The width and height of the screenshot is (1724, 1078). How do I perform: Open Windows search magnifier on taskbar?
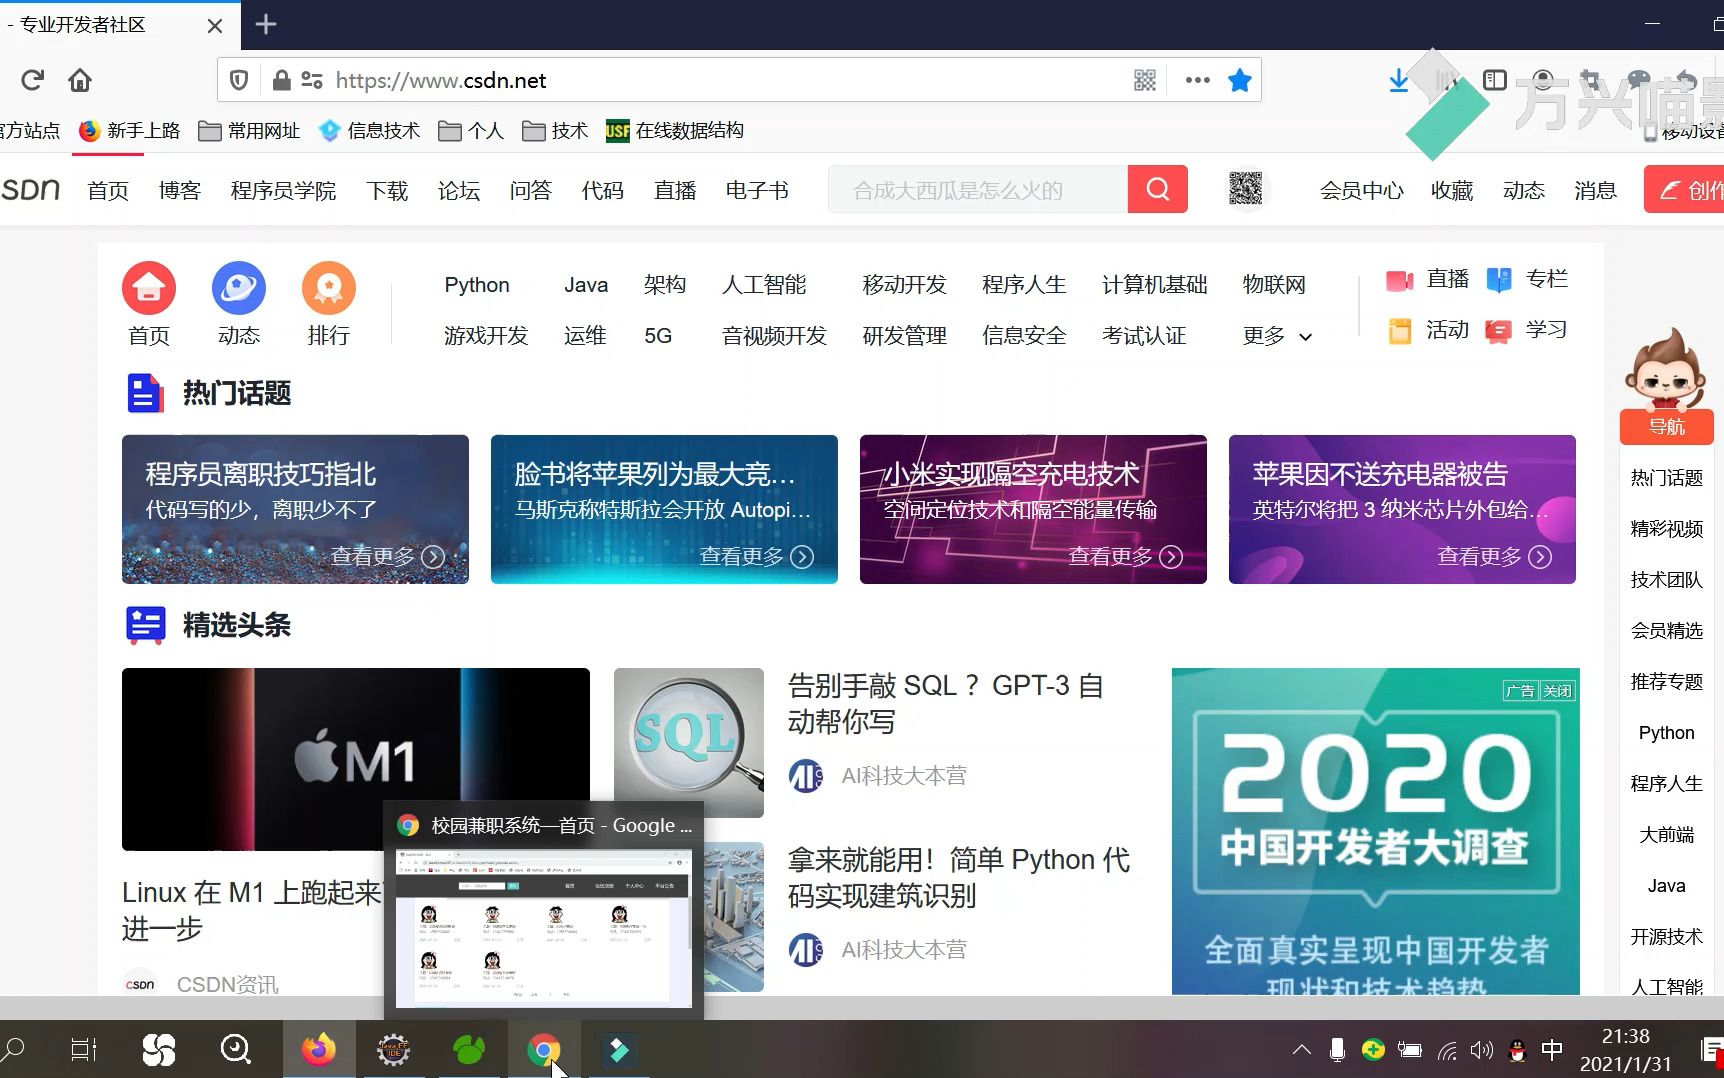(14, 1049)
